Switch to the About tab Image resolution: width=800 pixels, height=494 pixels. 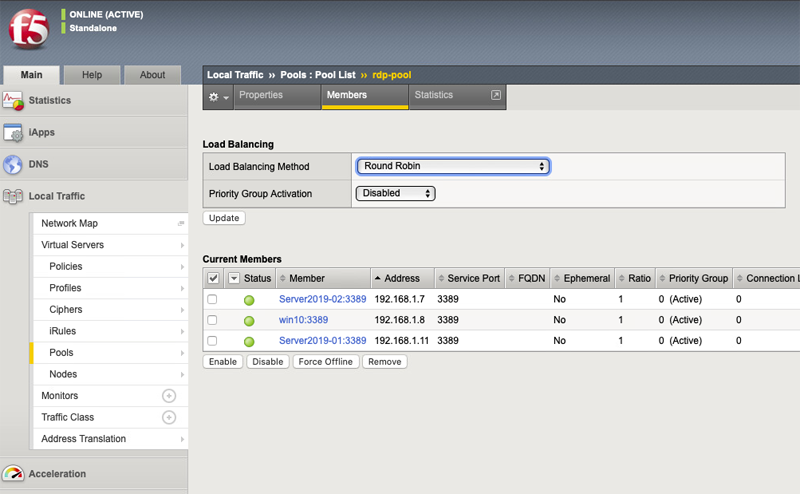(153, 75)
